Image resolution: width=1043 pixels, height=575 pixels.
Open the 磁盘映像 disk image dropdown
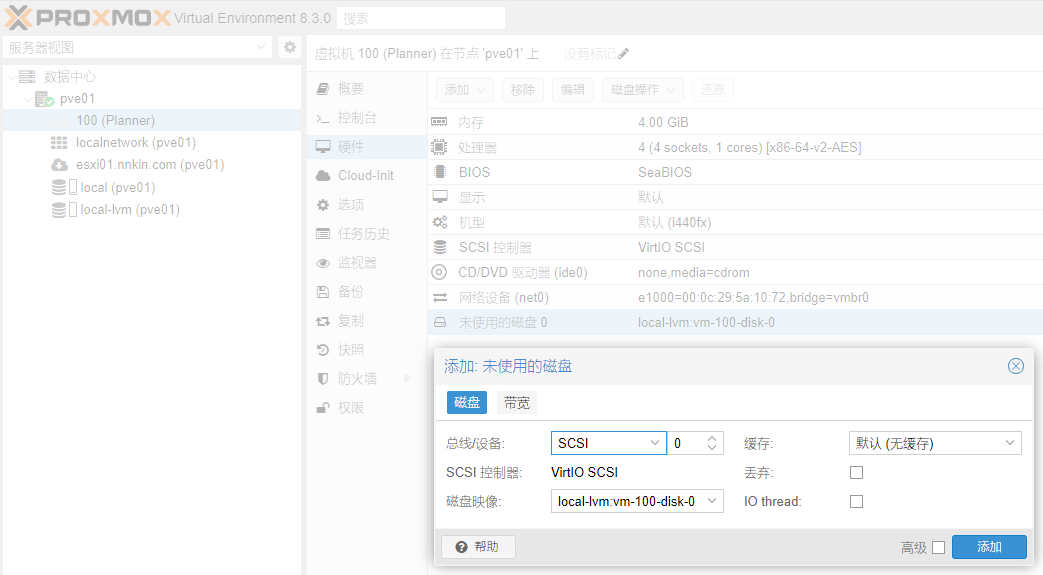tap(636, 501)
